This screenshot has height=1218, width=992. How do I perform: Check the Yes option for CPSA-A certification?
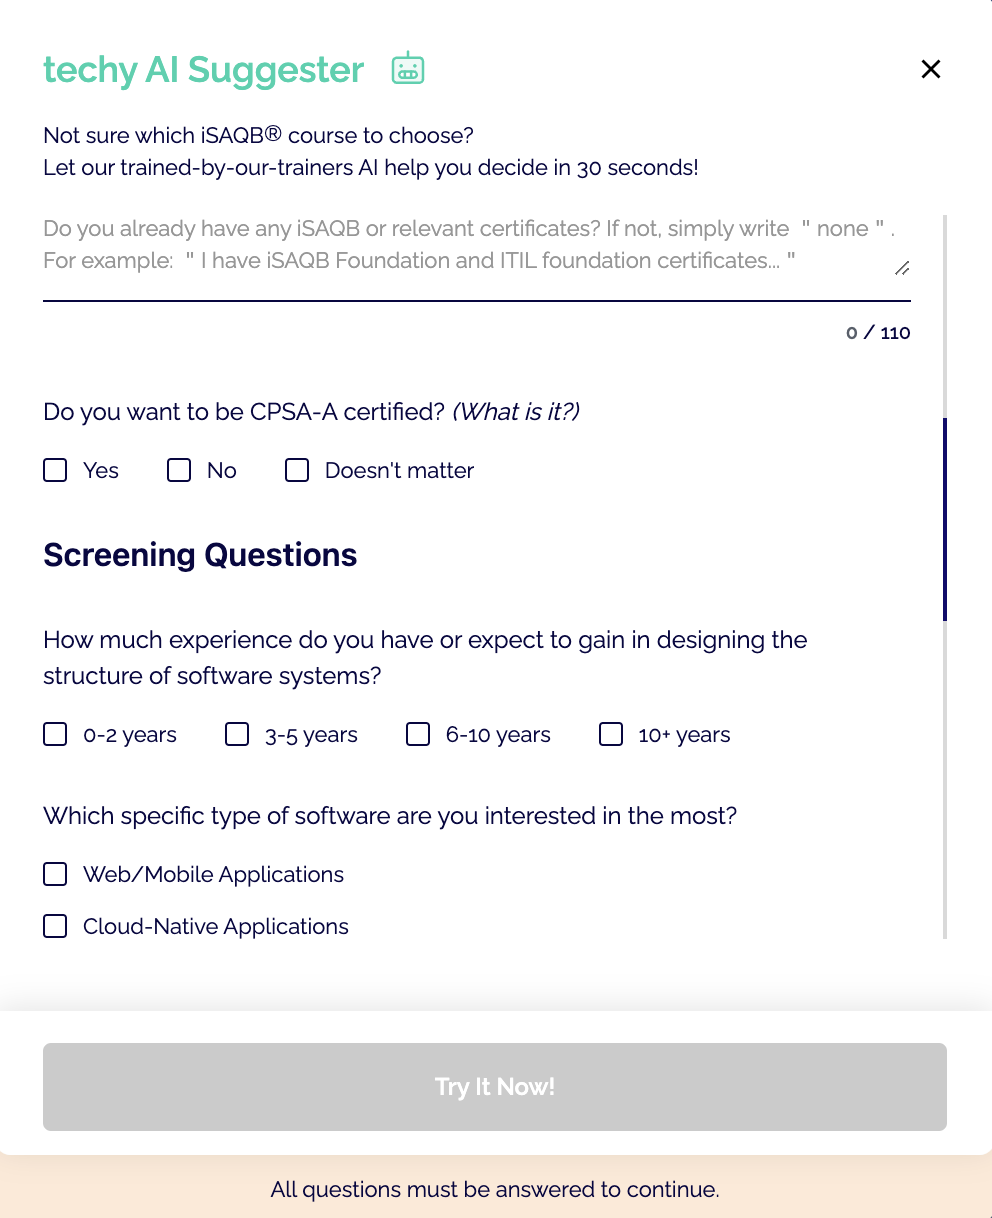coord(55,469)
